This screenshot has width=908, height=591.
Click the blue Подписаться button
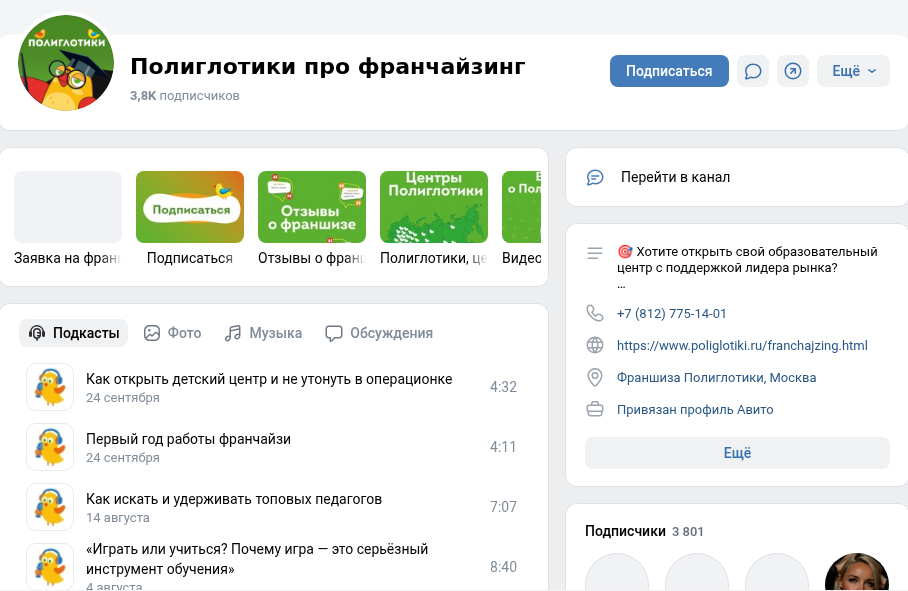669,71
